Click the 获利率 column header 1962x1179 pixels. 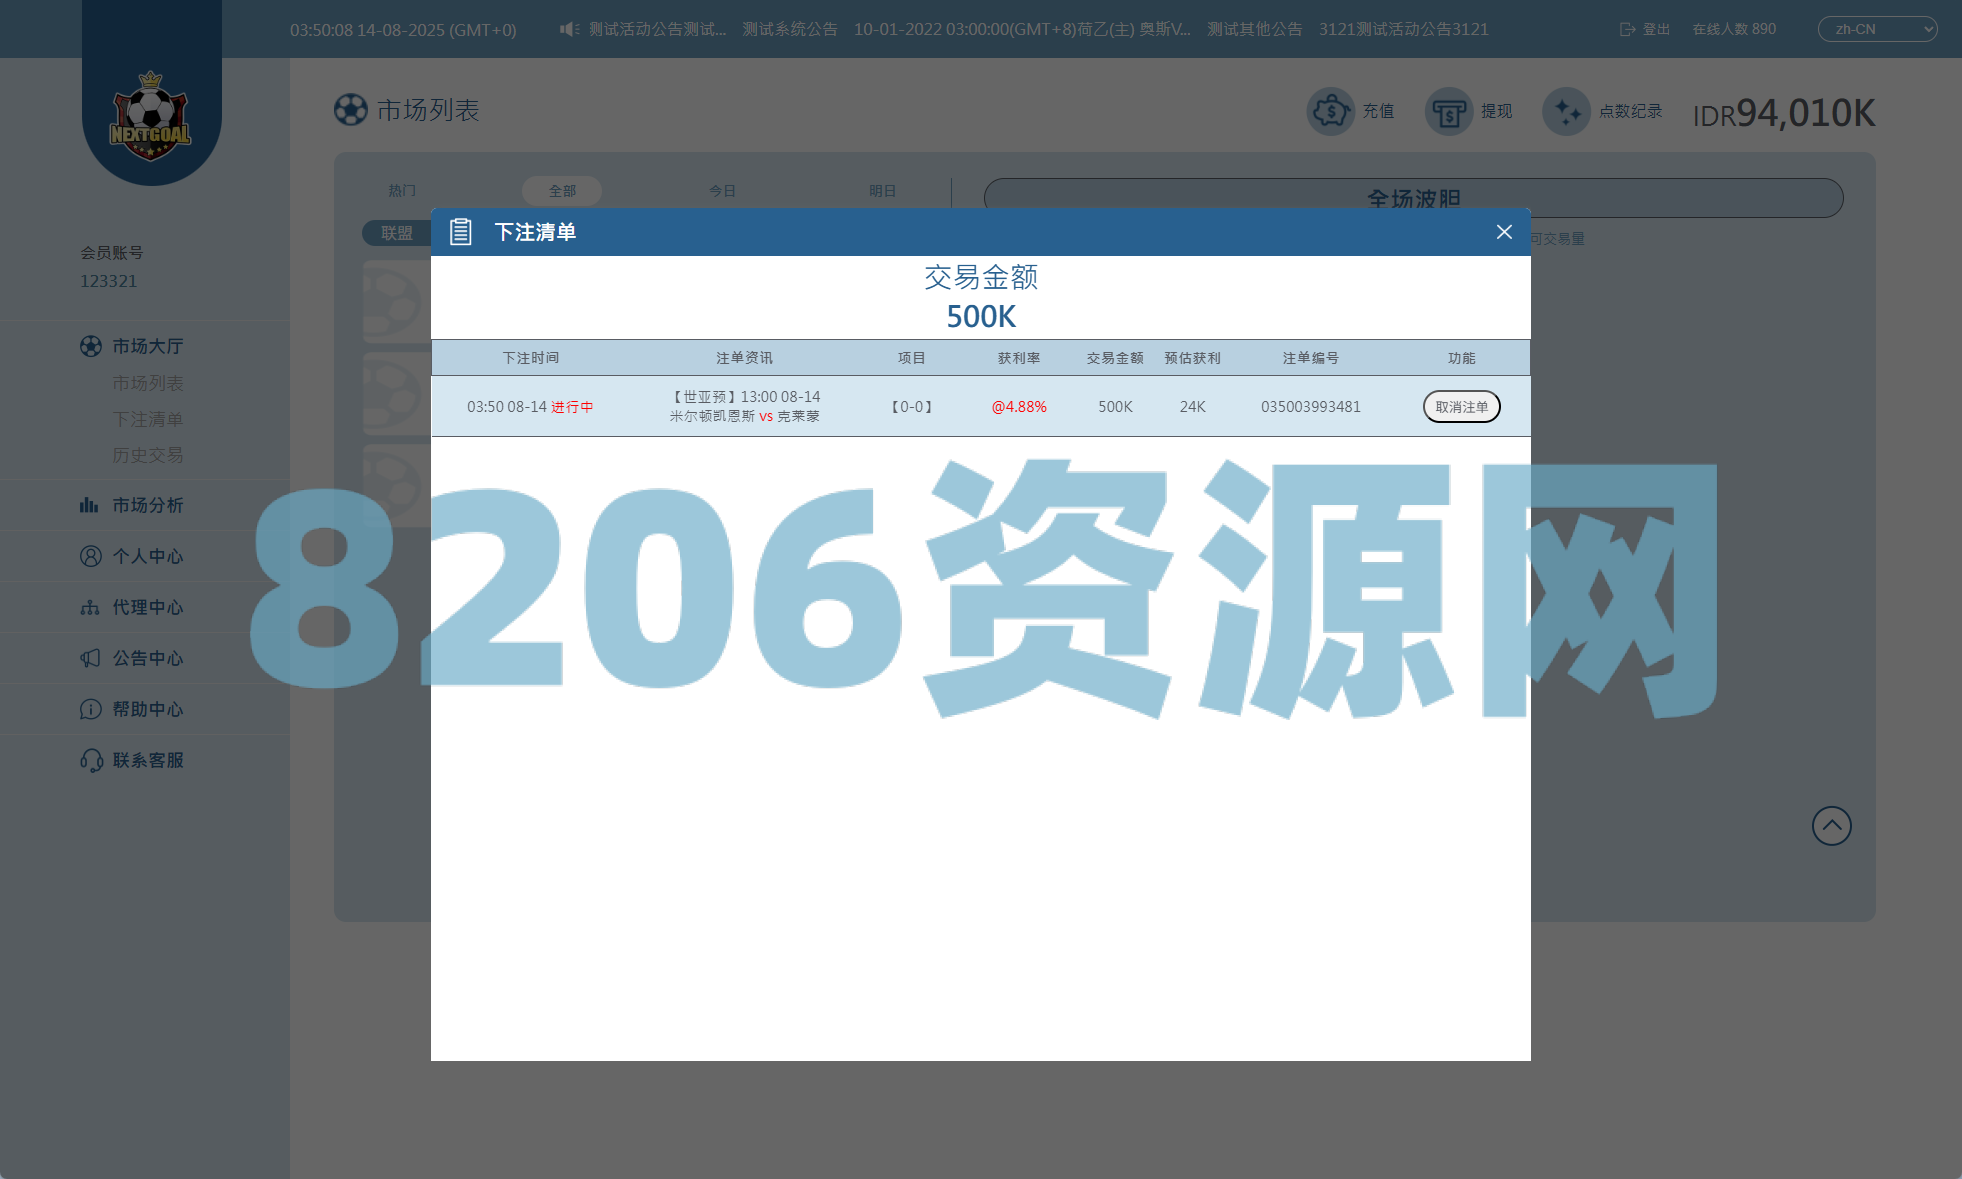click(1019, 358)
